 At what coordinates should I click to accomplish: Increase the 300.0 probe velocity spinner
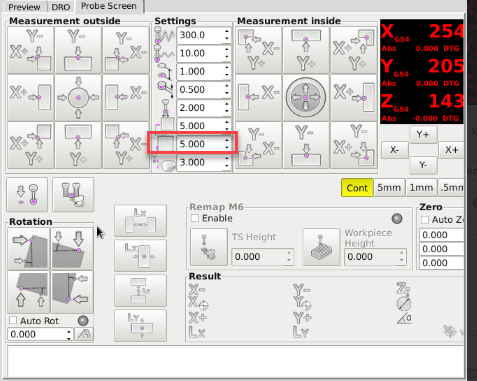(227, 32)
